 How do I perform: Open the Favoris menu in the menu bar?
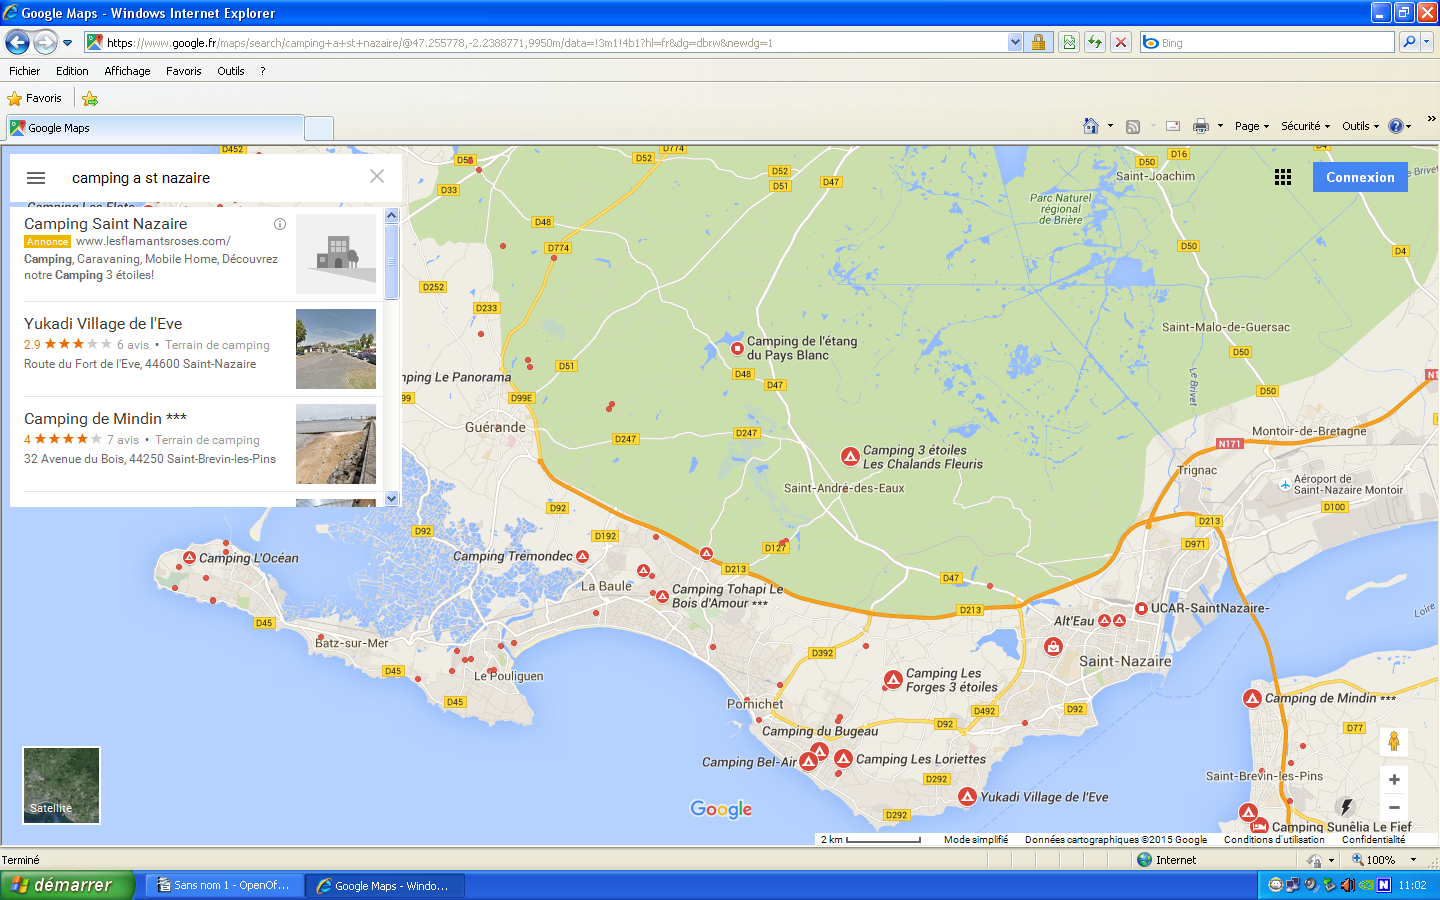tap(184, 71)
